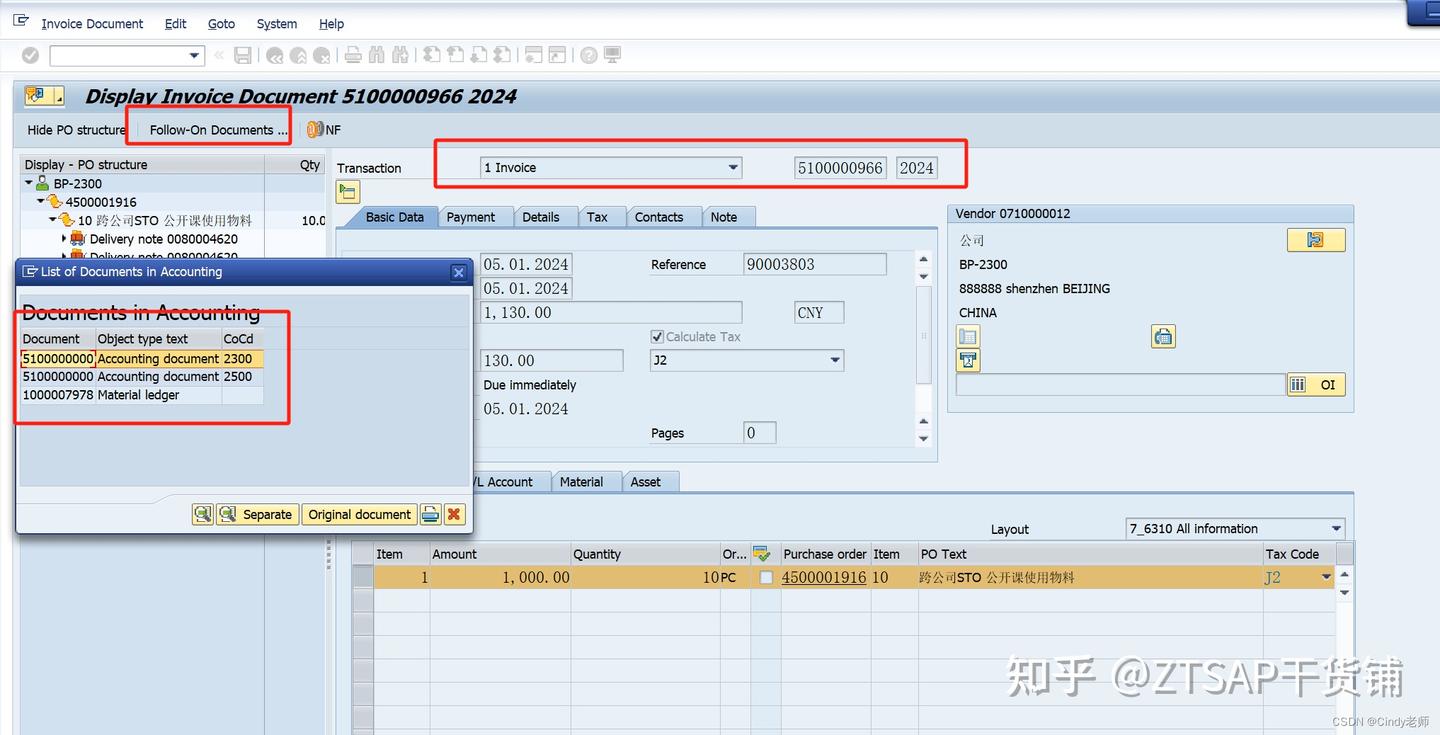The width and height of the screenshot is (1440, 735).
Task: Click the print icon in the documents dialog
Action: (430, 514)
